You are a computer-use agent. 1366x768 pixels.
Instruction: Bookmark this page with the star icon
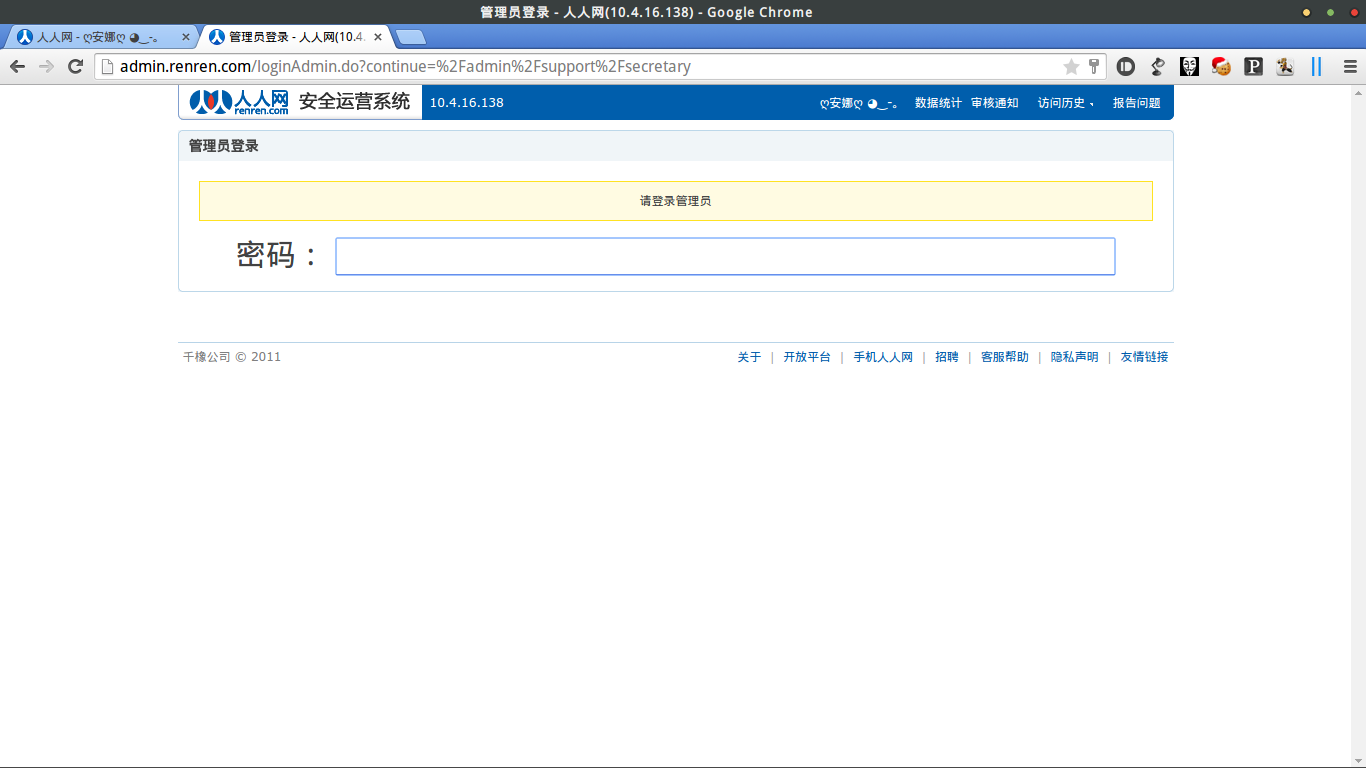tap(1071, 67)
